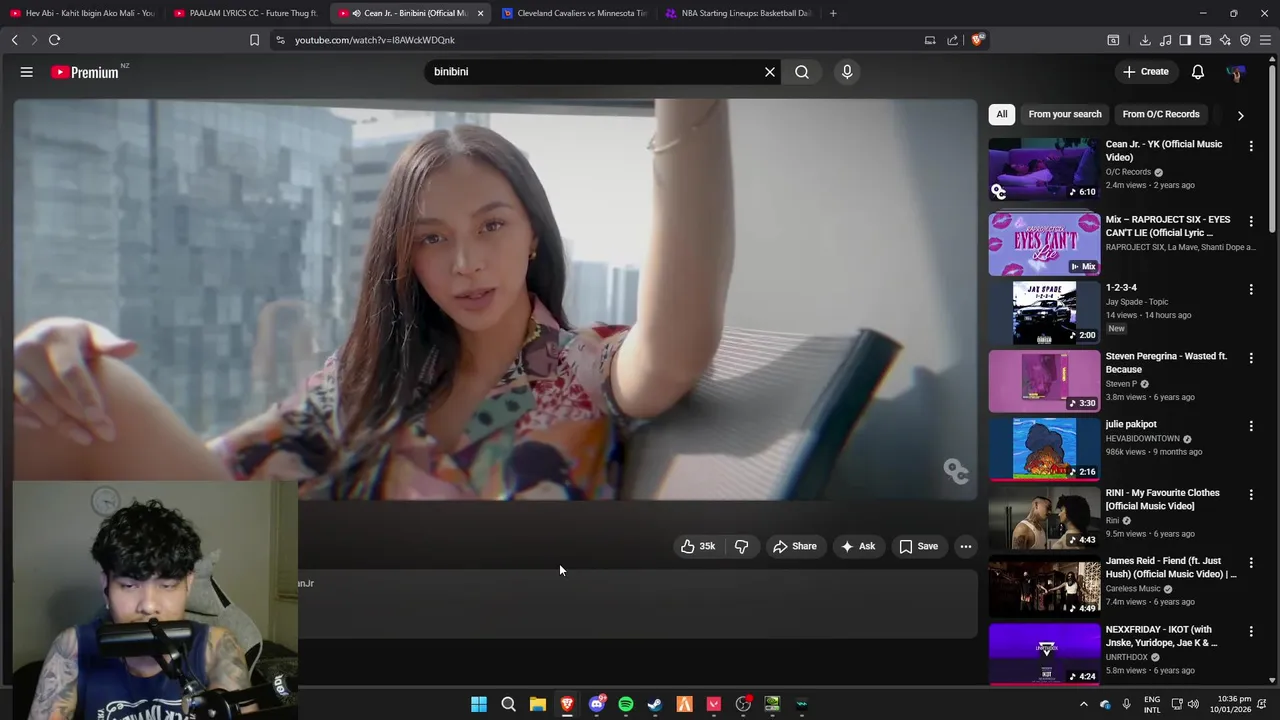Reload the current page
The image size is (1280, 720).
pos(55,40)
